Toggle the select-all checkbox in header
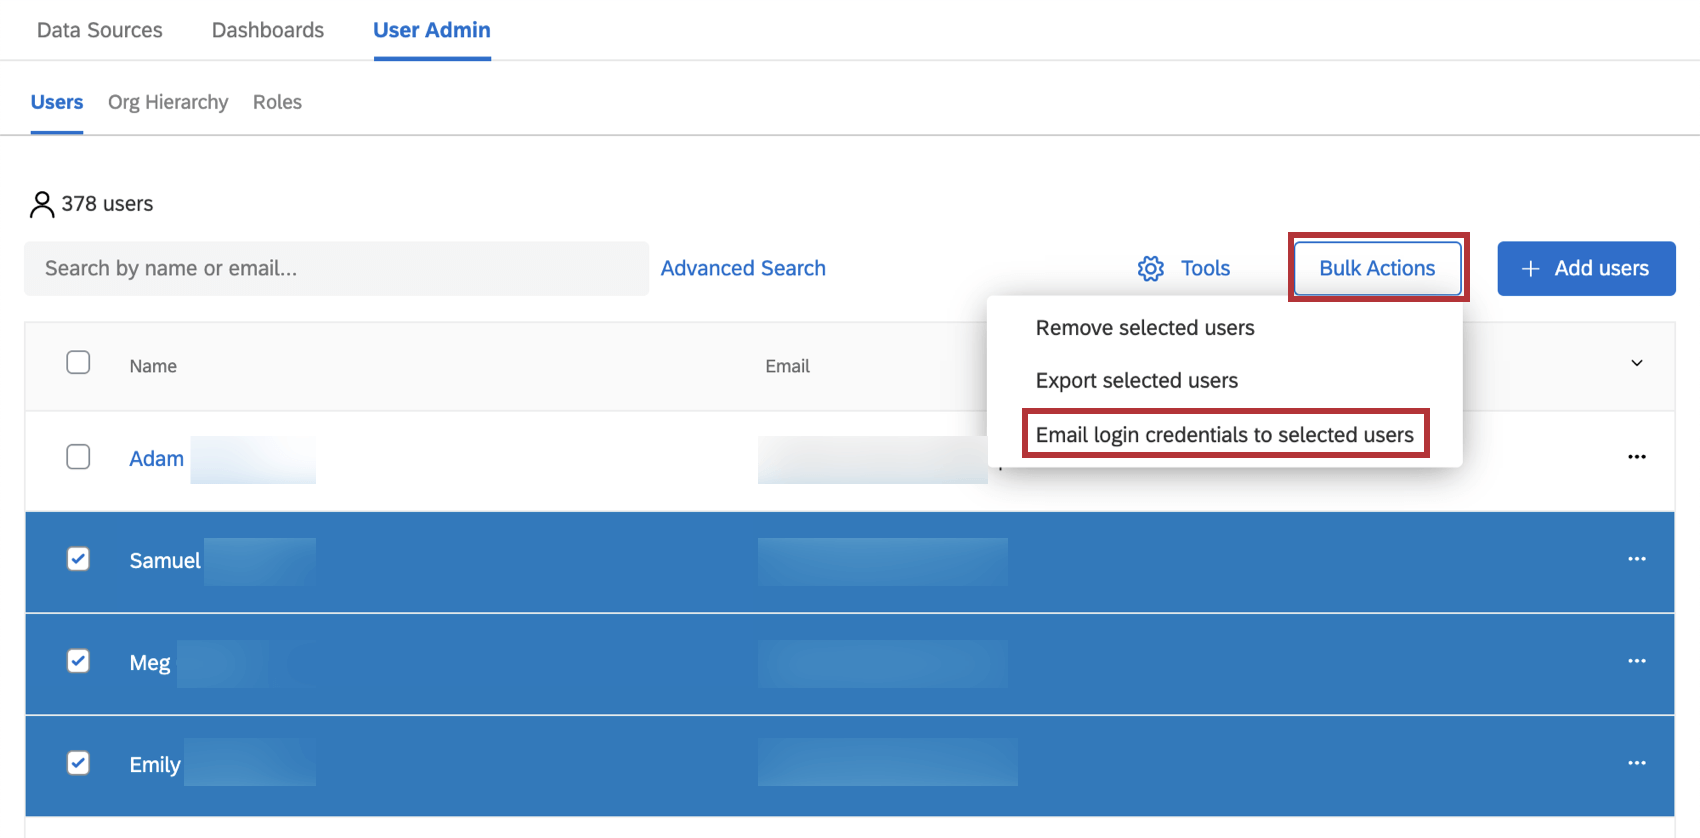Screen dimensions: 1700x838 click(78, 362)
